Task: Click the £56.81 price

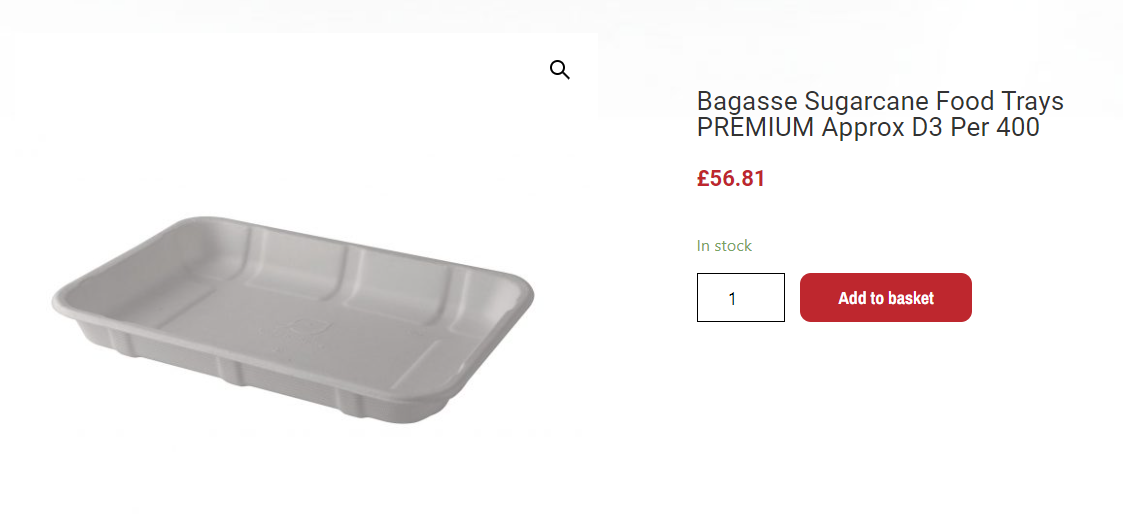Action: 731,179
